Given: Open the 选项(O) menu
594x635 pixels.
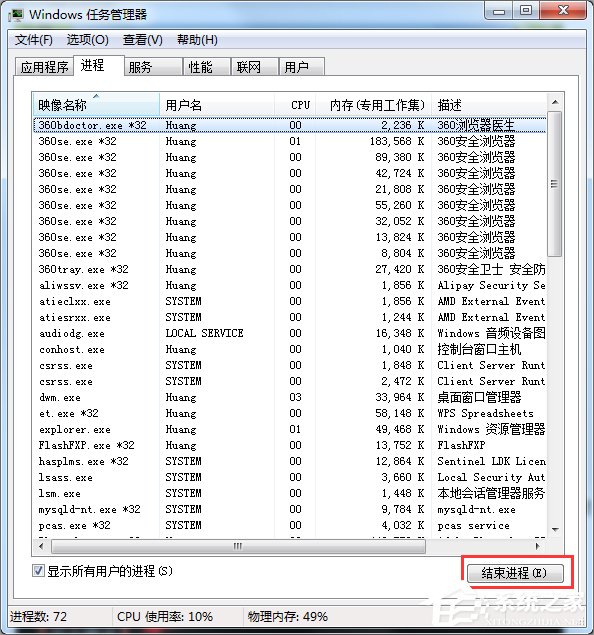Looking at the screenshot, I should (x=87, y=40).
